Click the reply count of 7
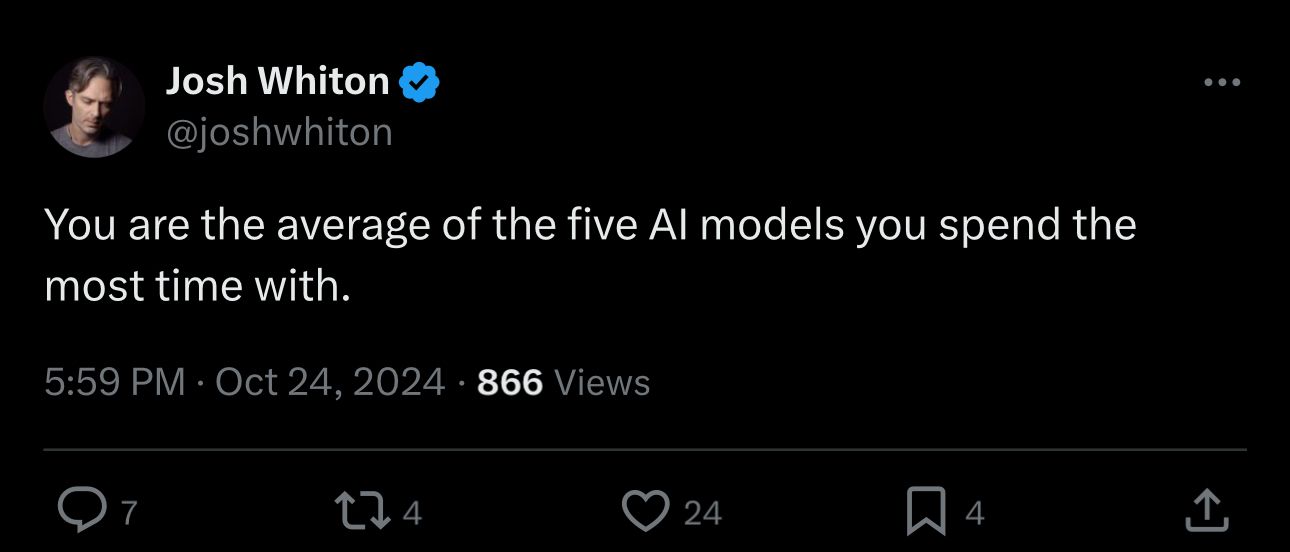Viewport: 1290px width, 552px height. 127,513
